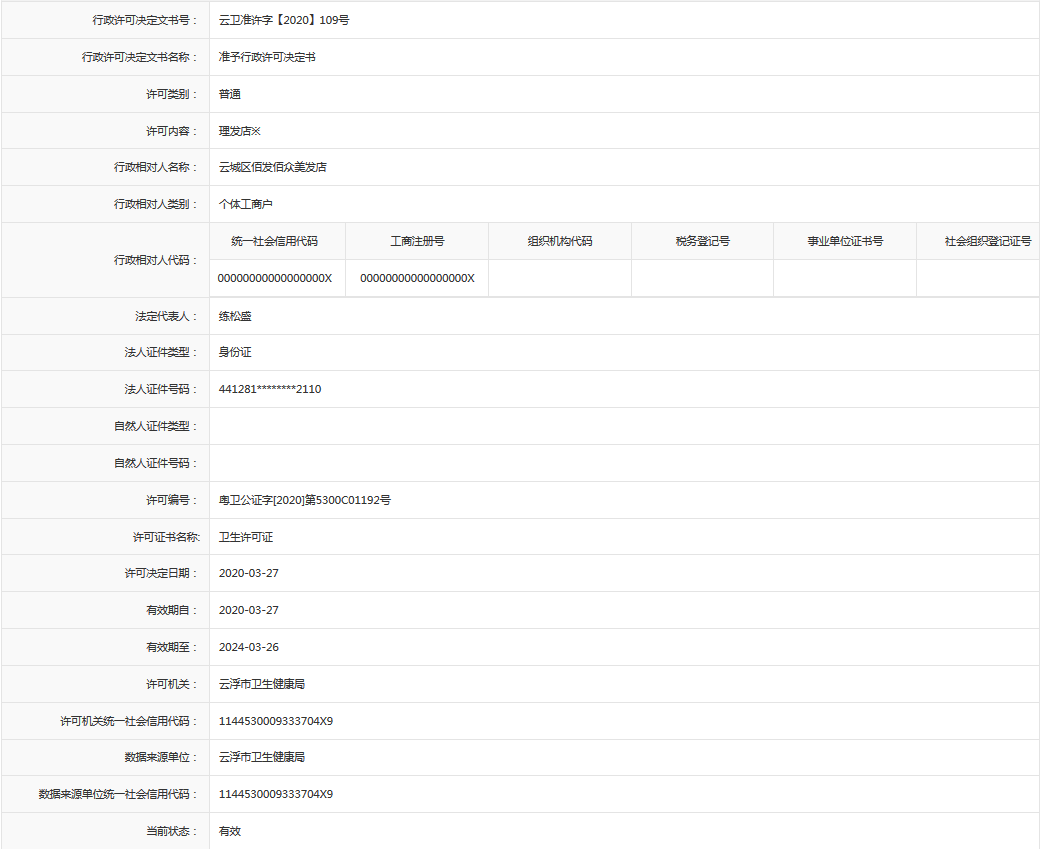Click the label 有效期至
This screenshot has height=849, width=1041.
172,648
